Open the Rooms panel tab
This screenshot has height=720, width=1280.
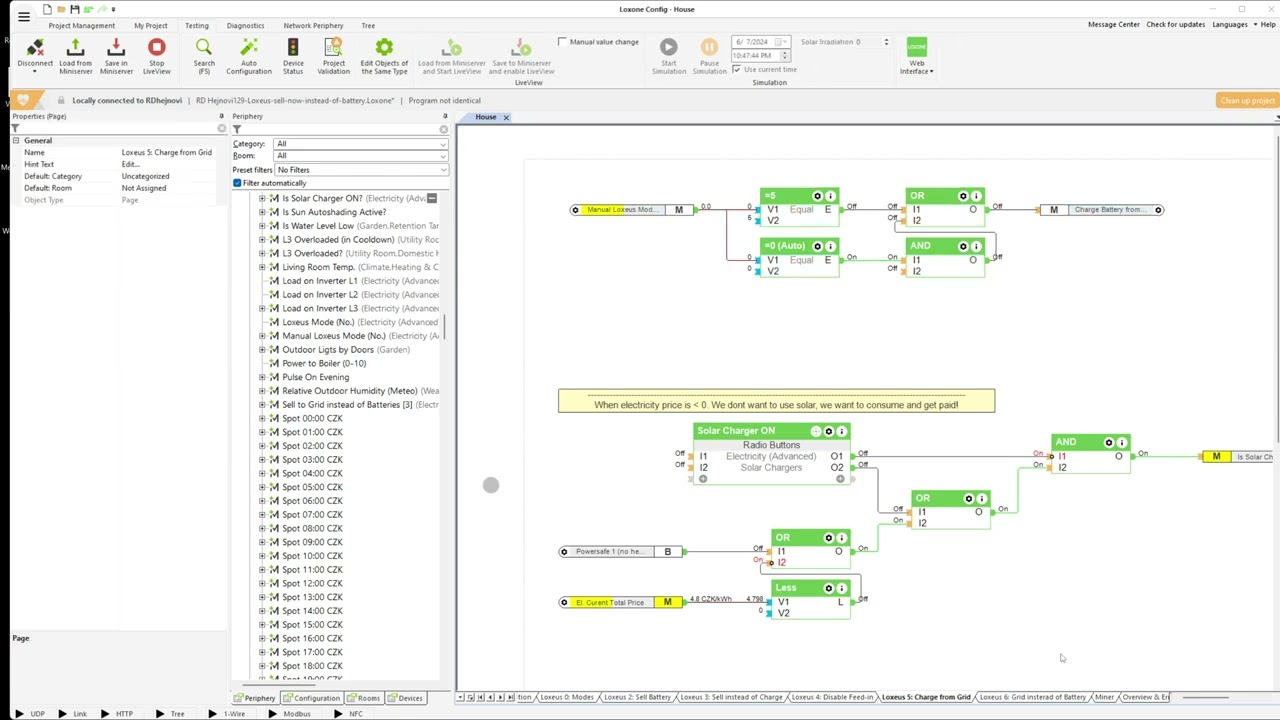click(364, 698)
